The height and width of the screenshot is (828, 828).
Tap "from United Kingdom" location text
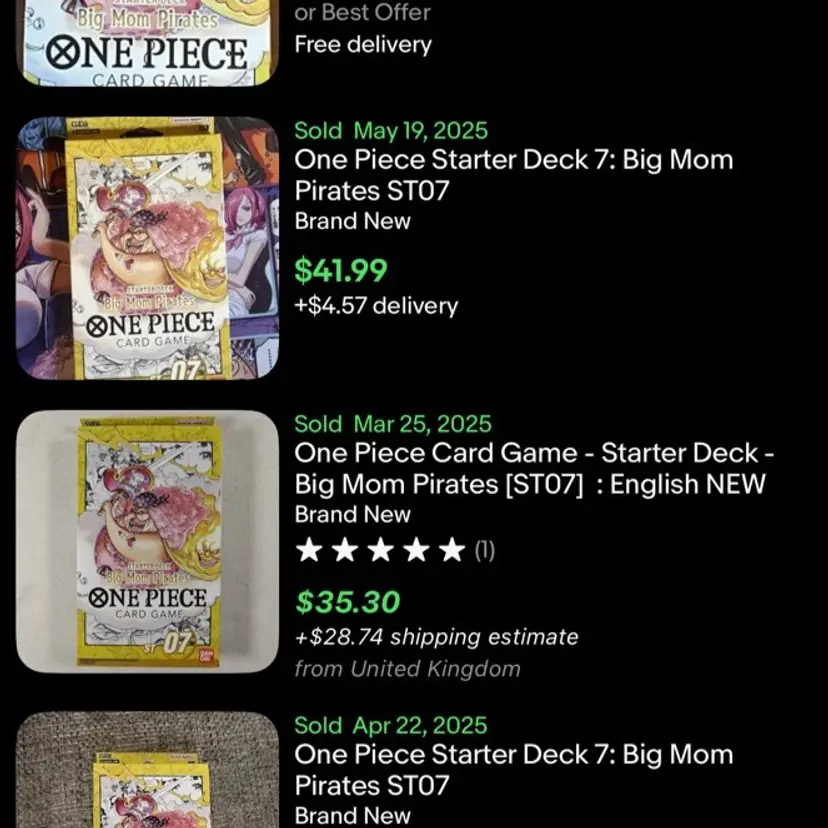tap(407, 669)
